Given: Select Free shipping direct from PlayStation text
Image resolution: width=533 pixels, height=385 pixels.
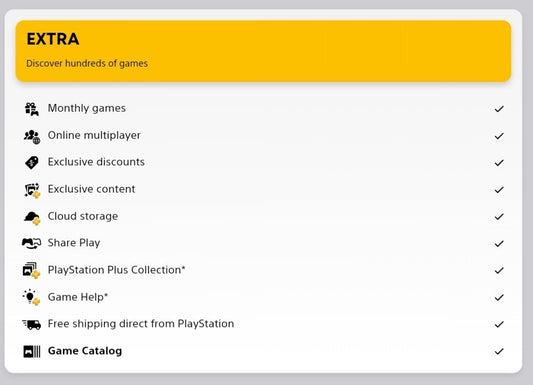Looking at the screenshot, I should coord(141,323).
